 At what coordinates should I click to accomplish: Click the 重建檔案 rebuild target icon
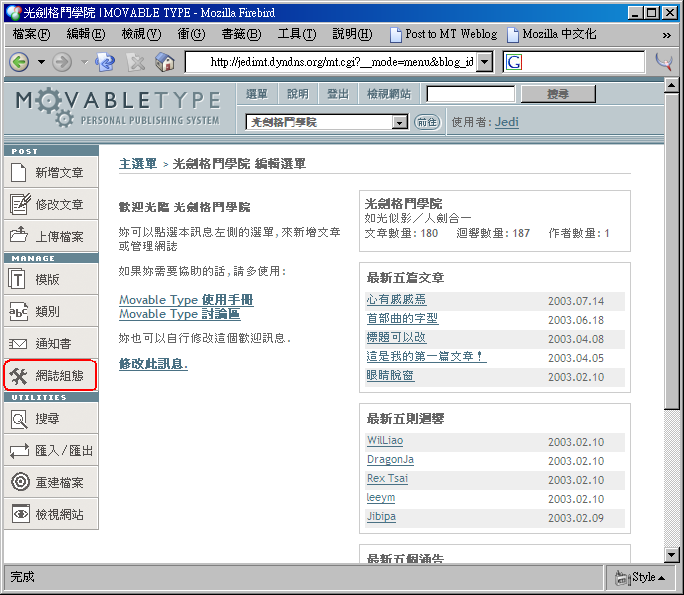[20, 482]
